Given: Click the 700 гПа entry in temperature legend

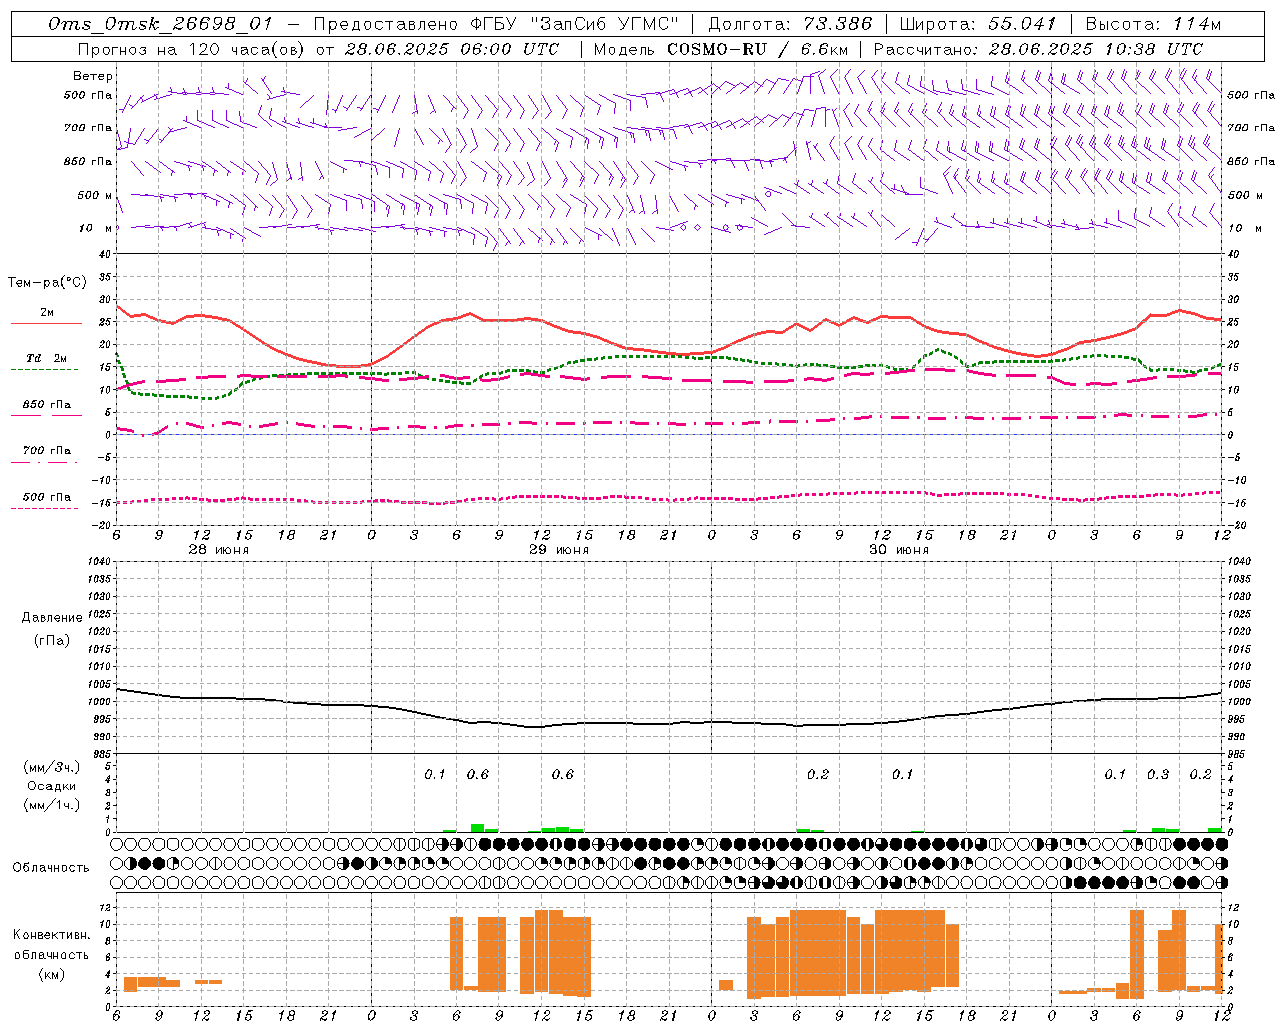Looking at the screenshot, I should (47, 451).
